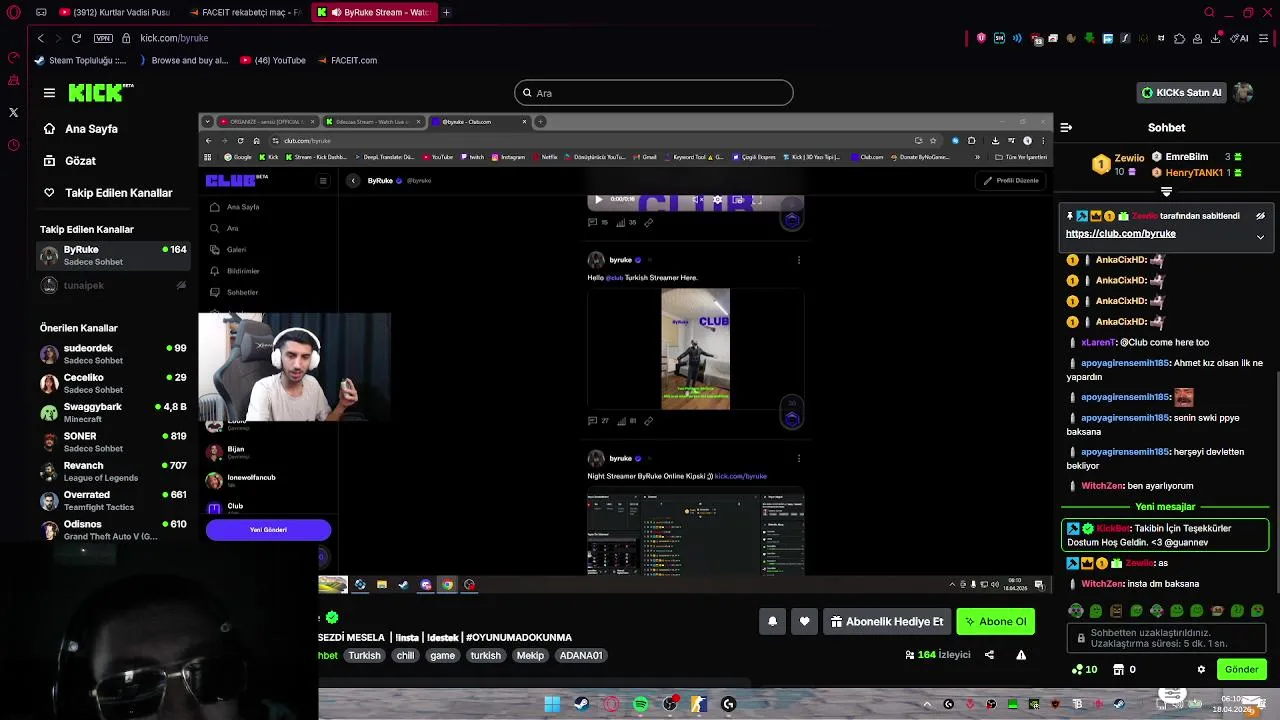
Task: Open Cecelko recommended channel
Action: pyautogui.click(x=113, y=384)
